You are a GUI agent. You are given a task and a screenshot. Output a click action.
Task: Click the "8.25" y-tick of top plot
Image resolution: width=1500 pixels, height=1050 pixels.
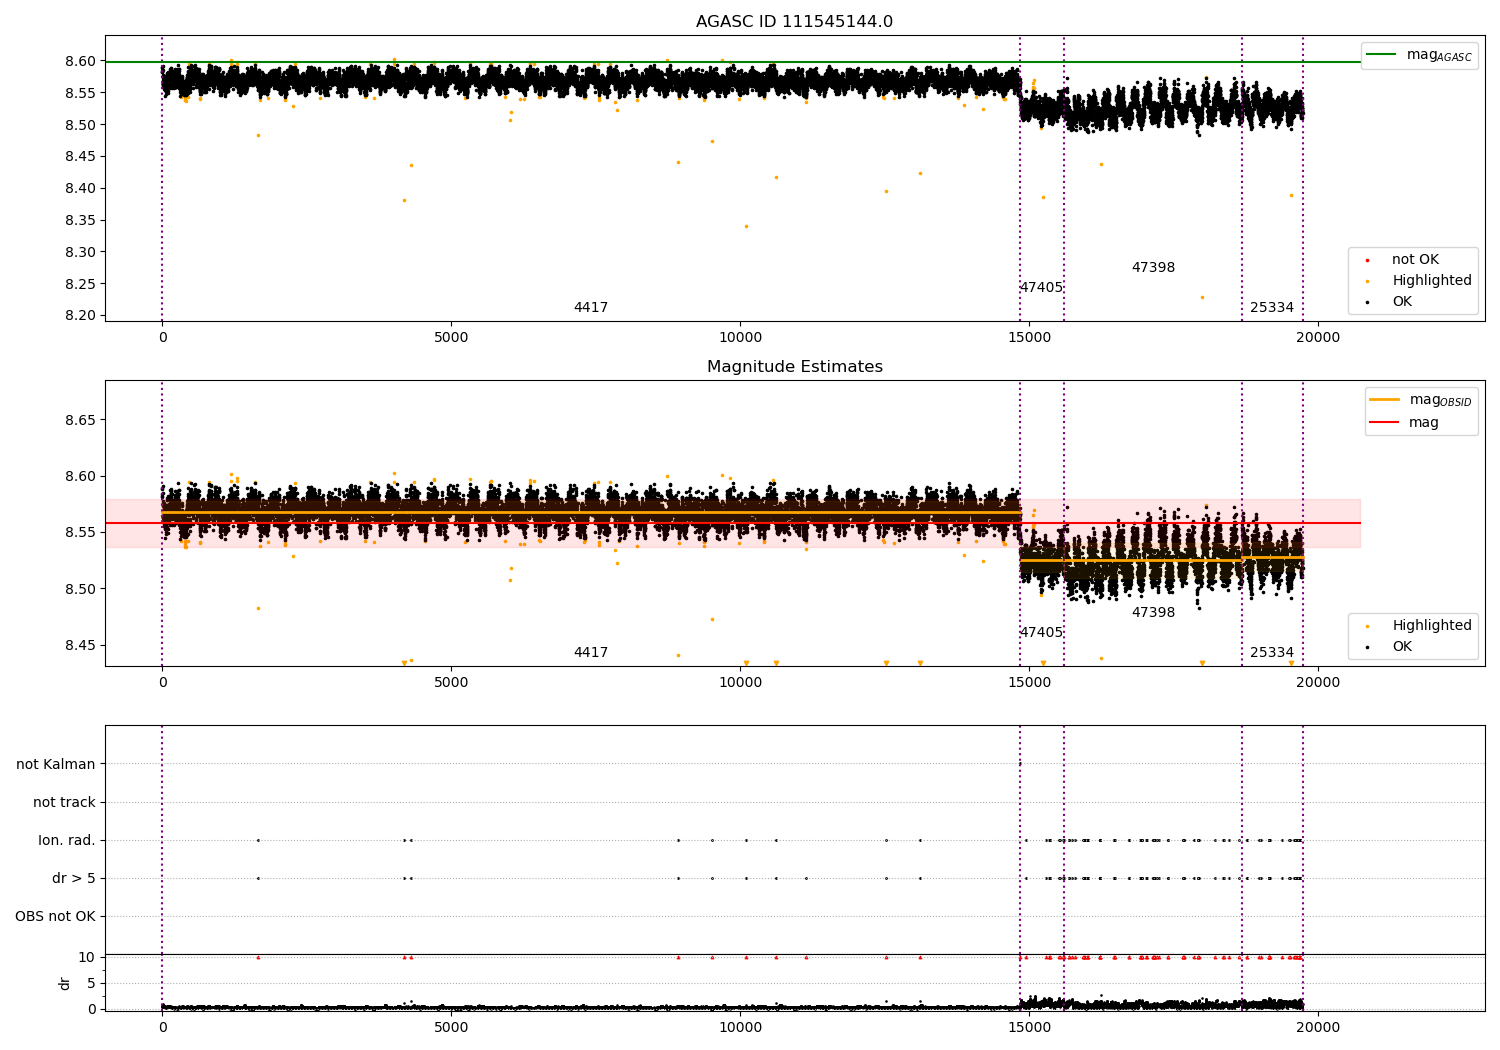pyautogui.click(x=81, y=284)
